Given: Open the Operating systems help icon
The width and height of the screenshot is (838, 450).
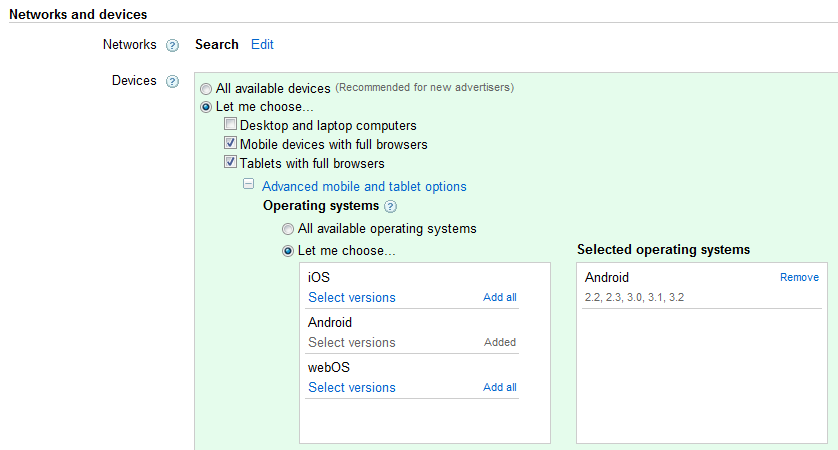Looking at the screenshot, I should (390, 207).
